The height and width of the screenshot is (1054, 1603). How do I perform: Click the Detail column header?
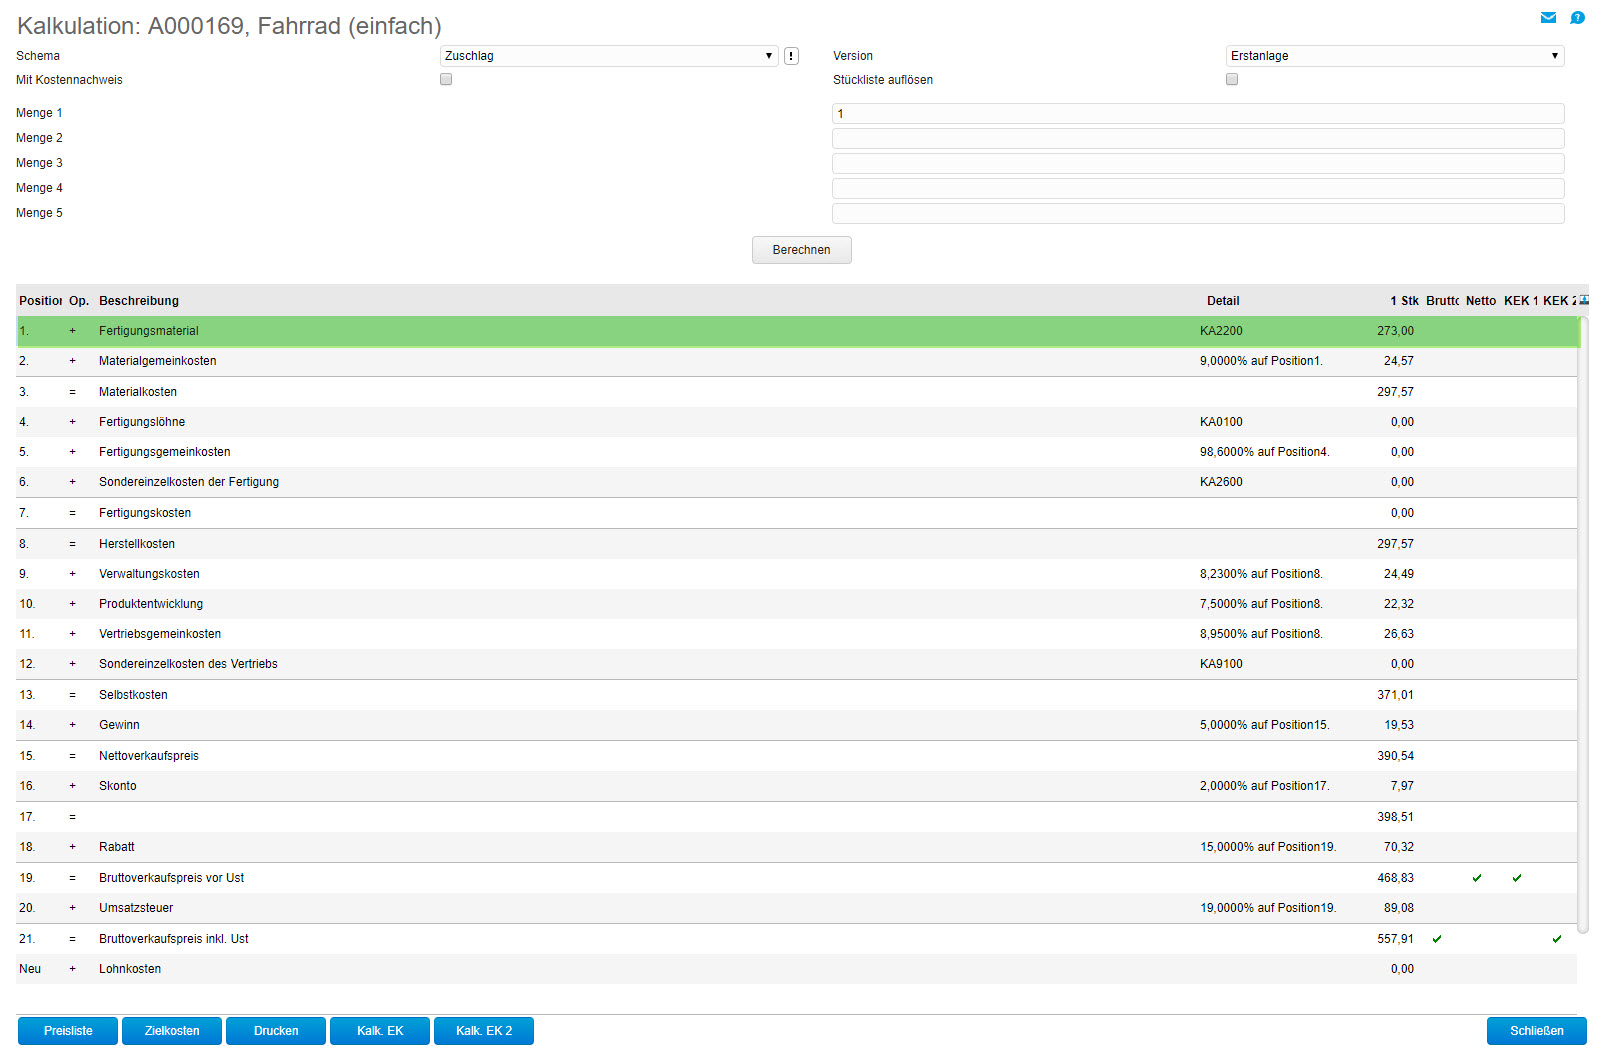coord(1222,301)
